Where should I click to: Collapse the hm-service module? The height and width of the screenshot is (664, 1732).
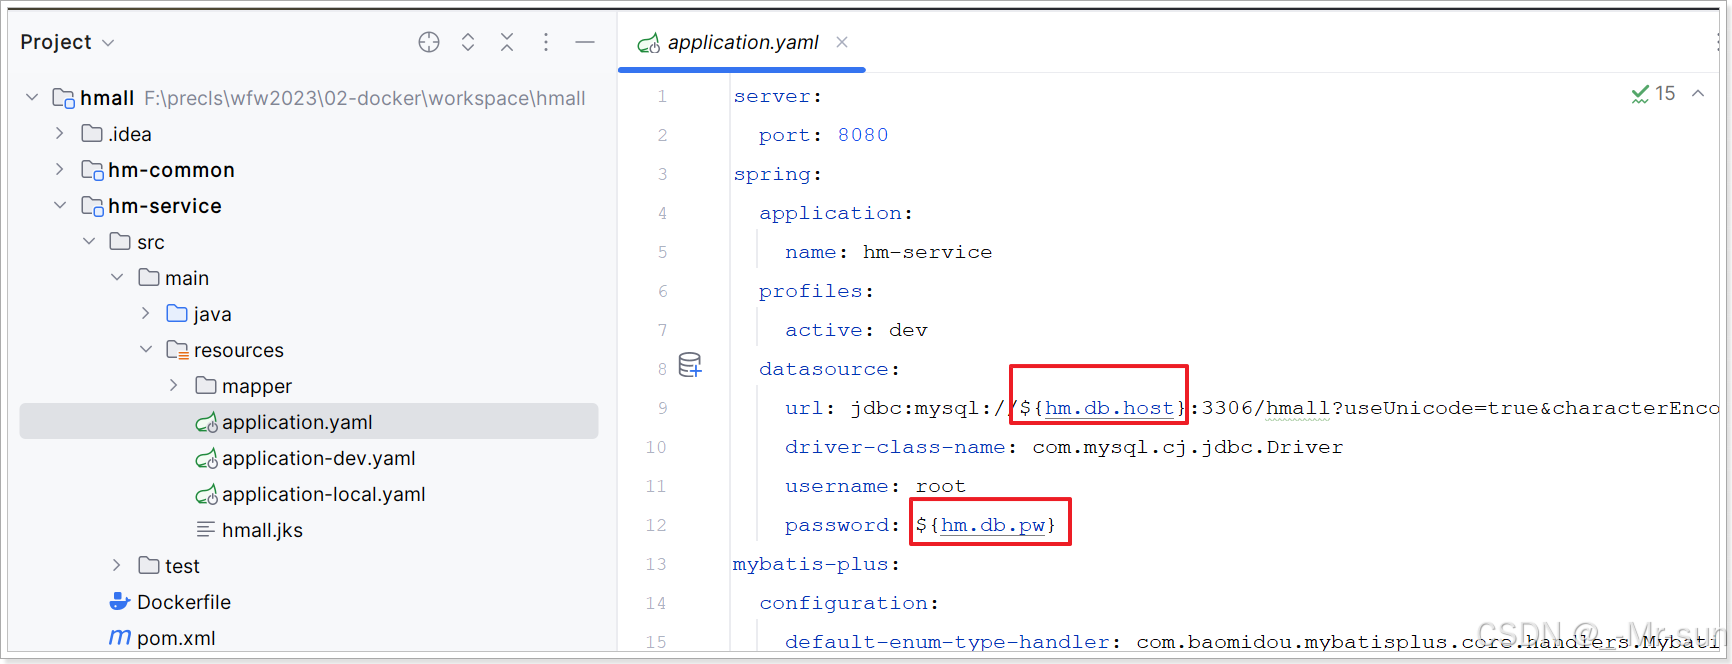pos(60,206)
